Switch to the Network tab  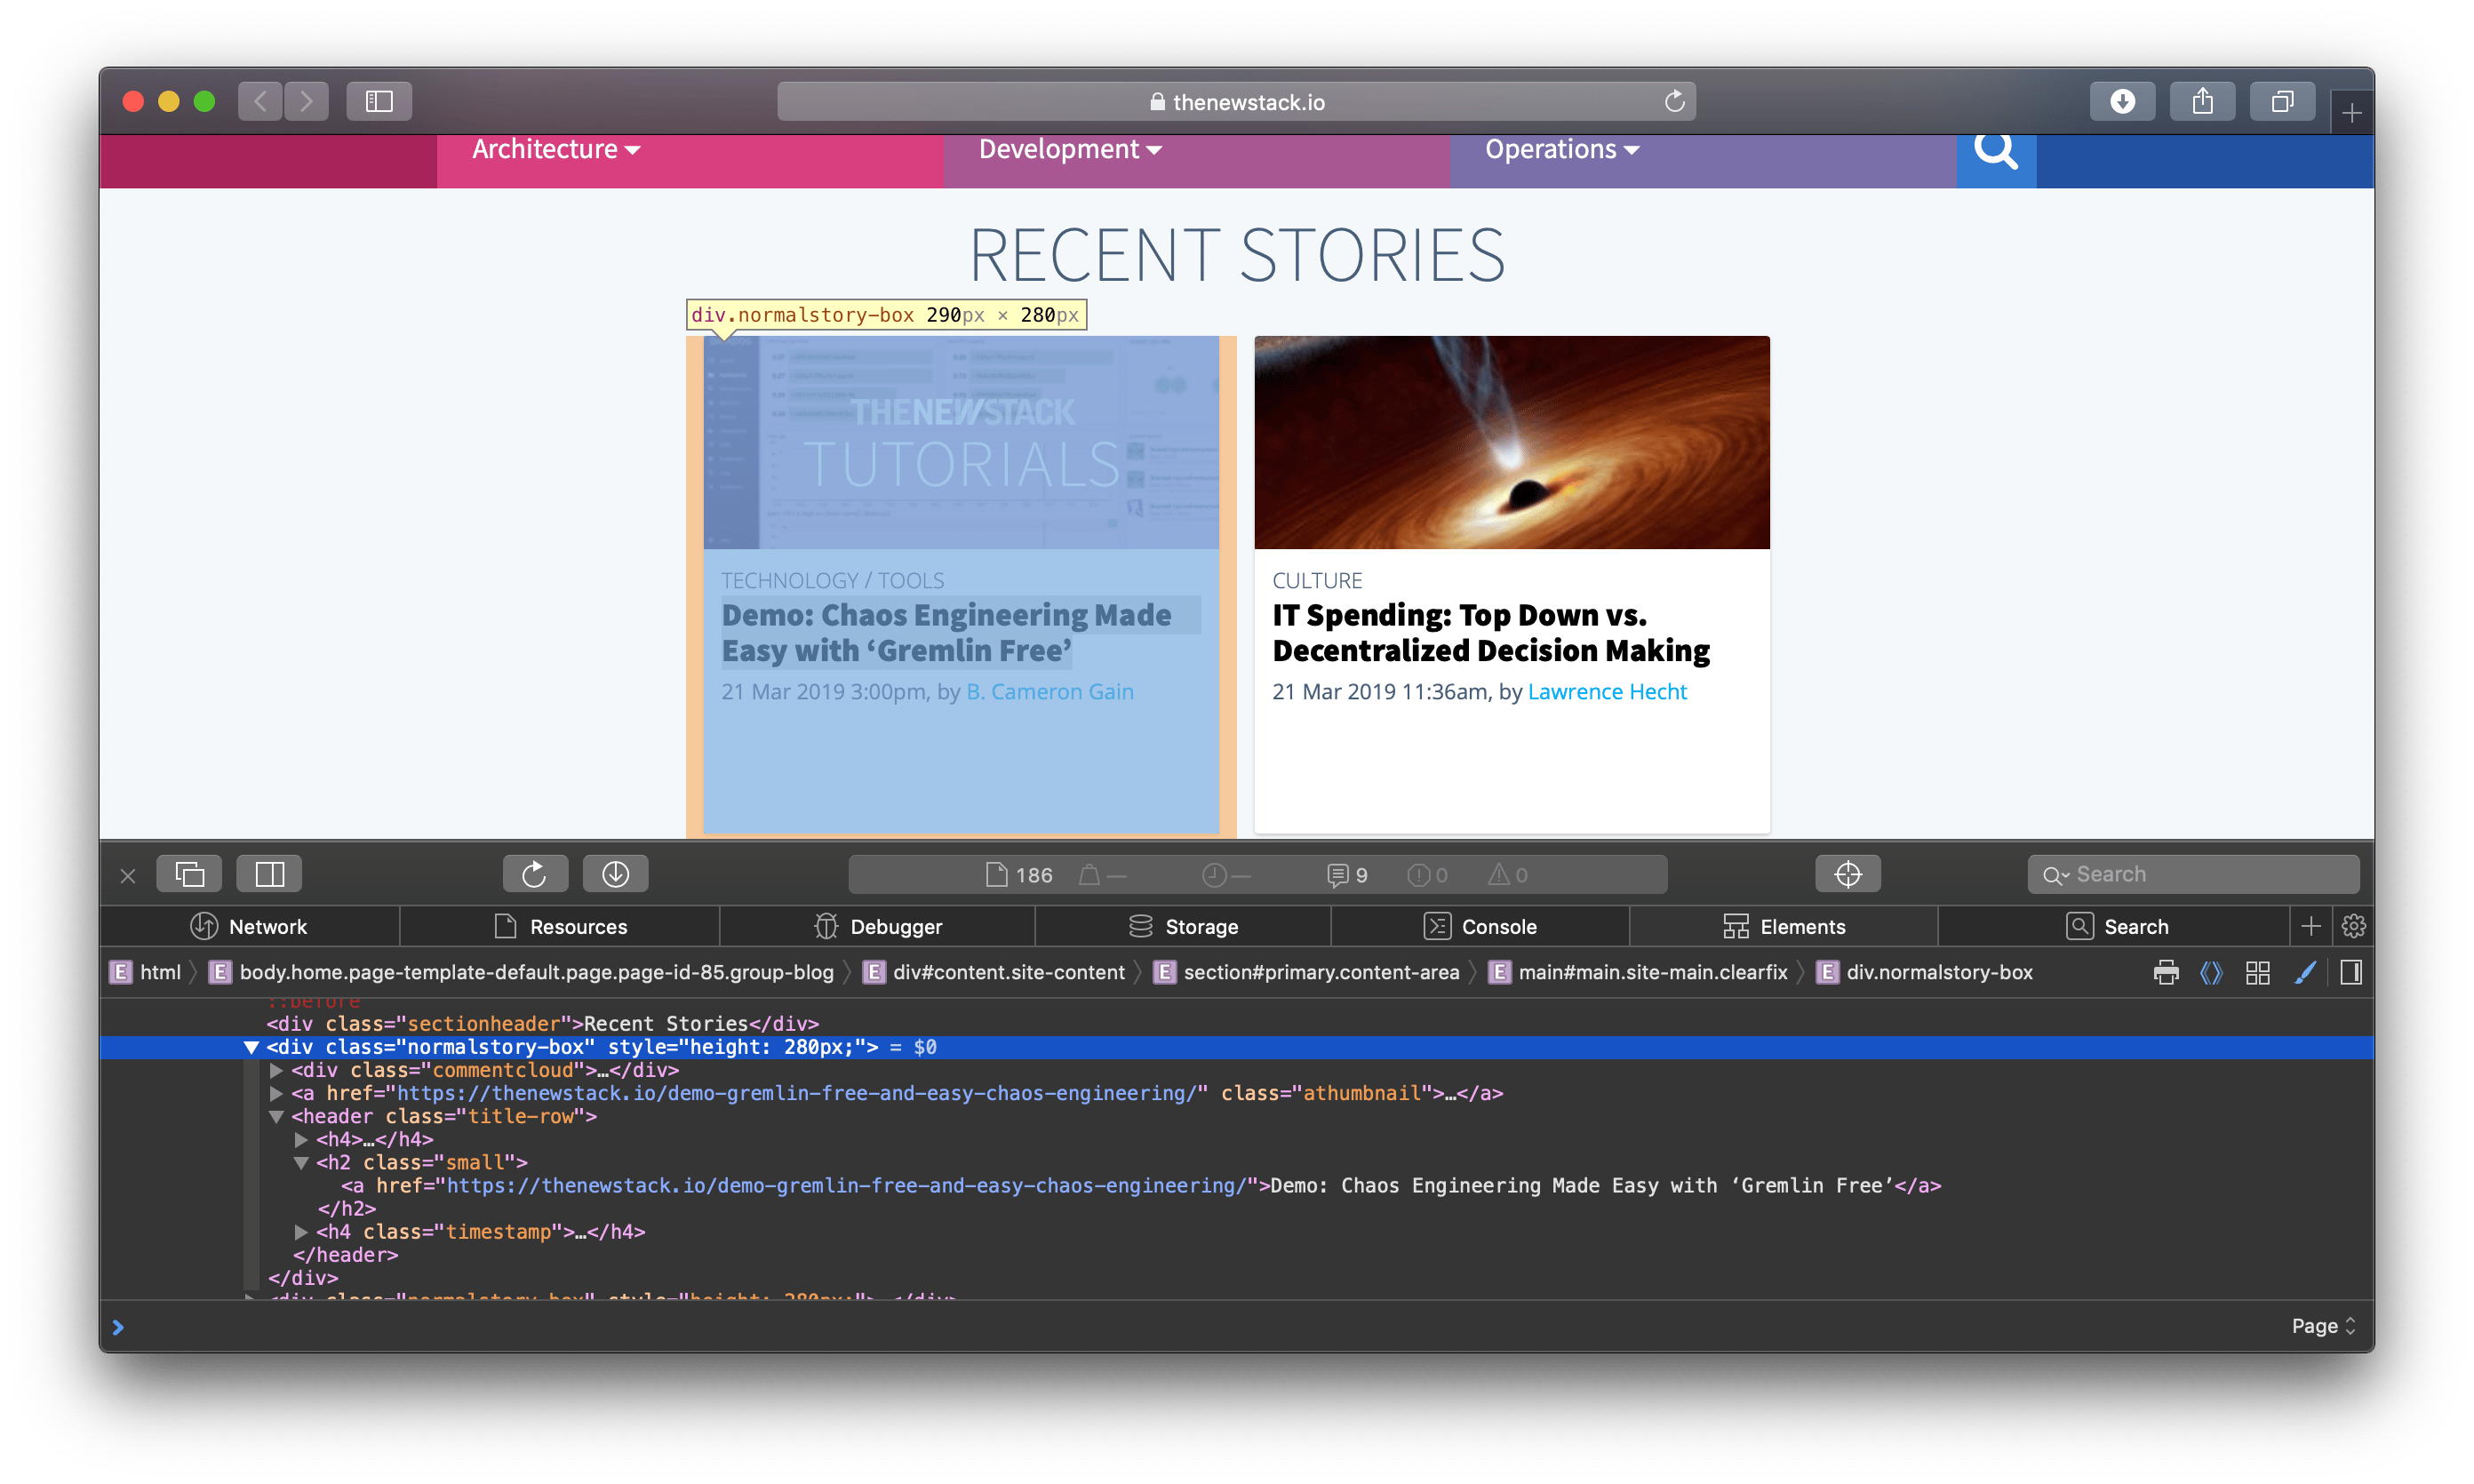click(249, 926)
